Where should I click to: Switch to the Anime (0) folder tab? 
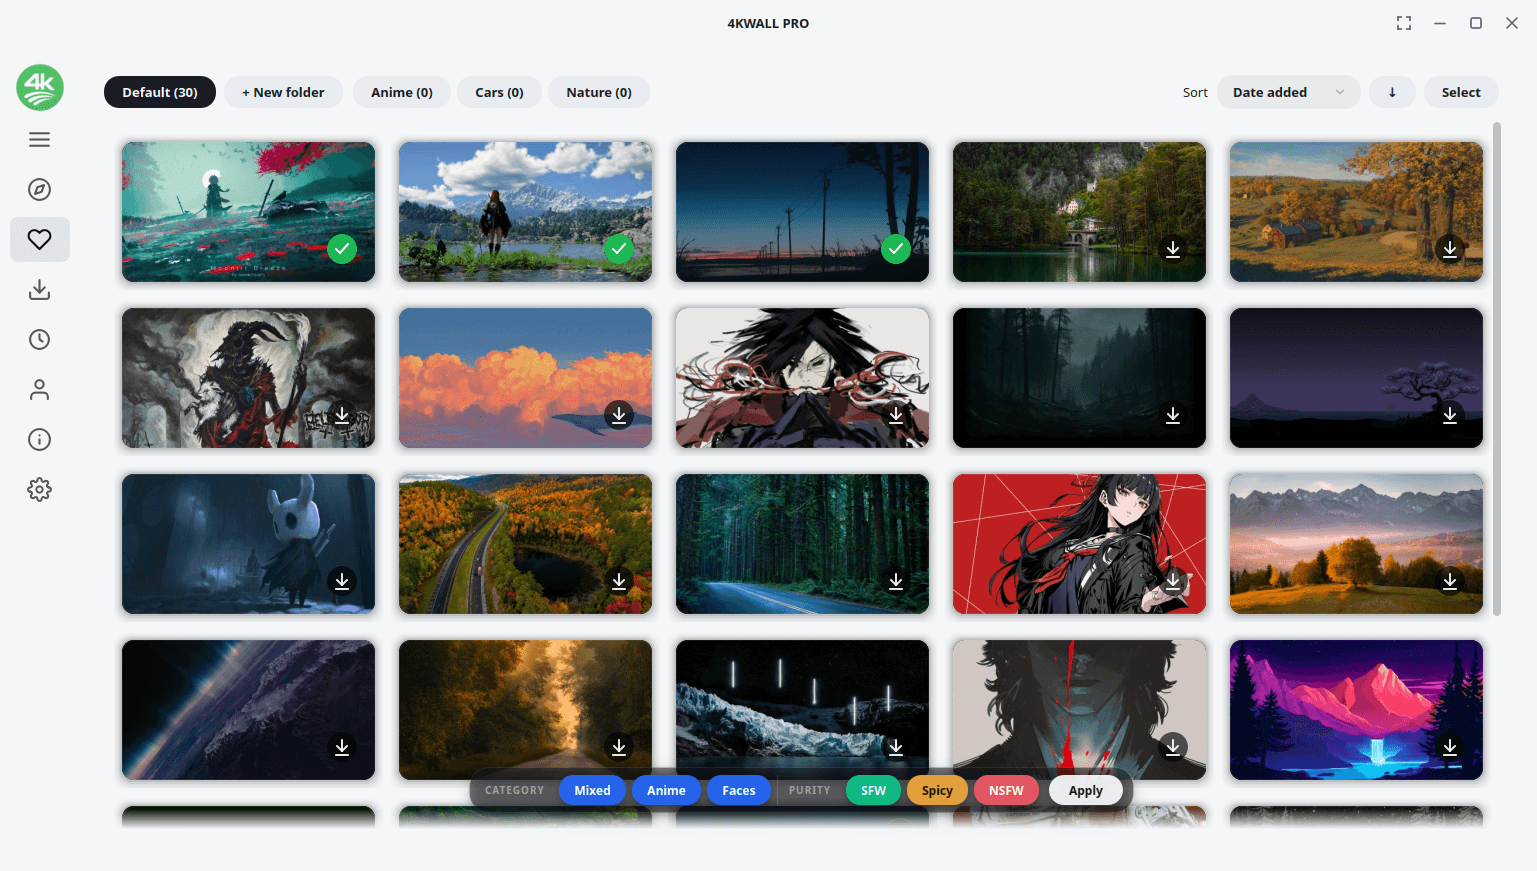click(x=402, y=92)
